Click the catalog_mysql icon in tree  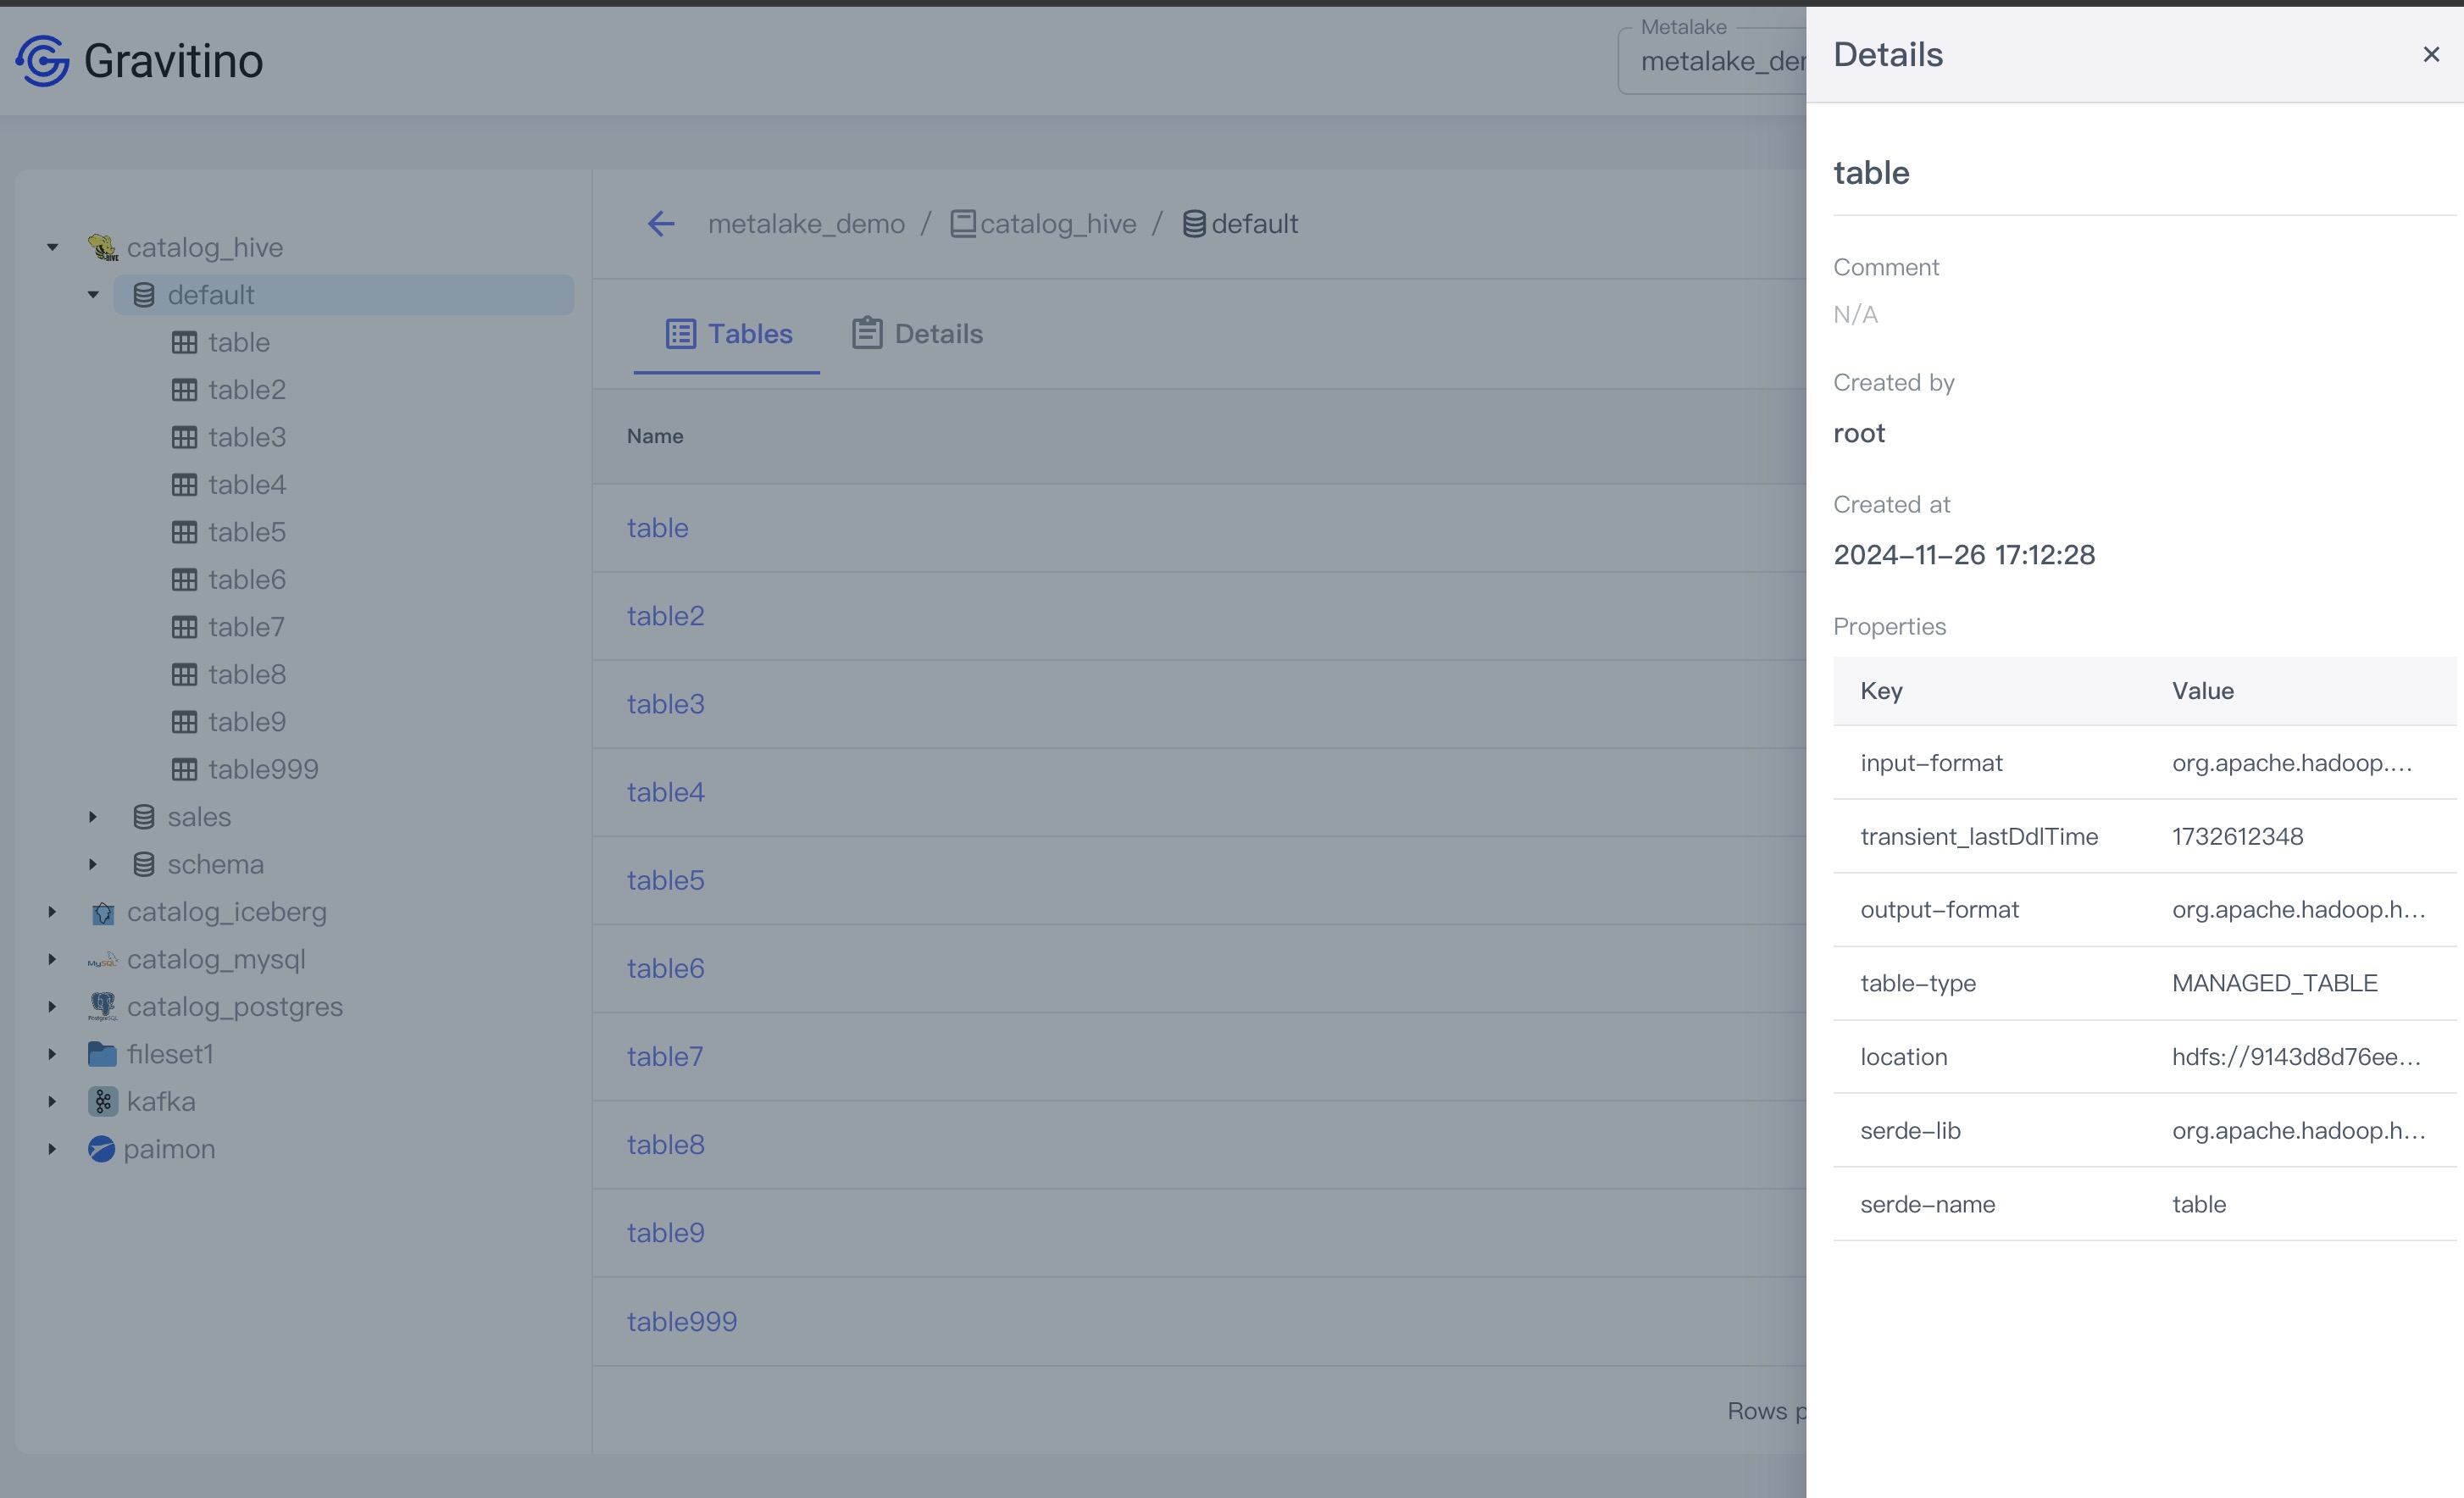(x=102, y=960)
